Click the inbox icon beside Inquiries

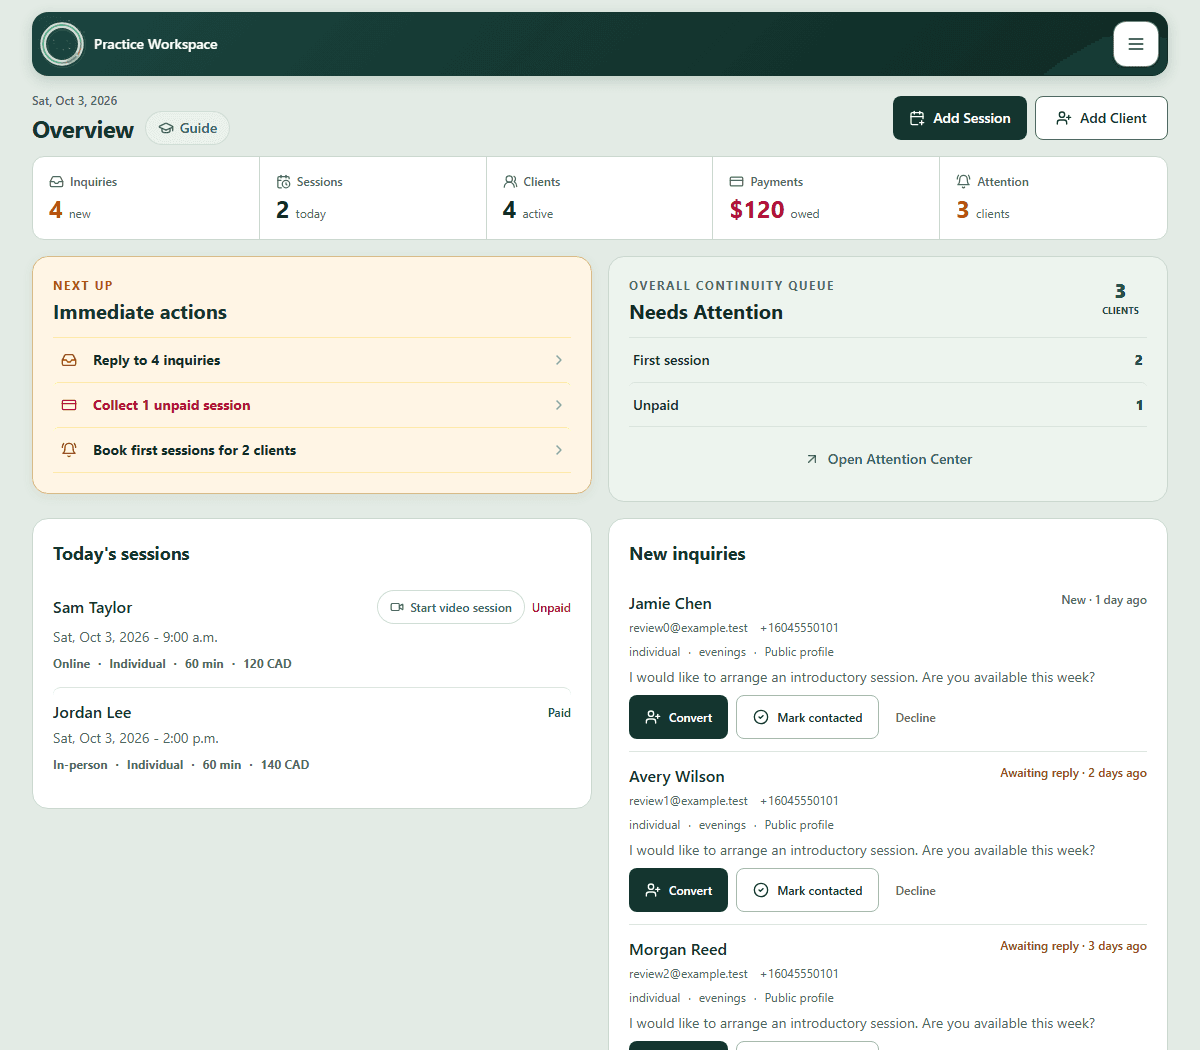[57, 182]
